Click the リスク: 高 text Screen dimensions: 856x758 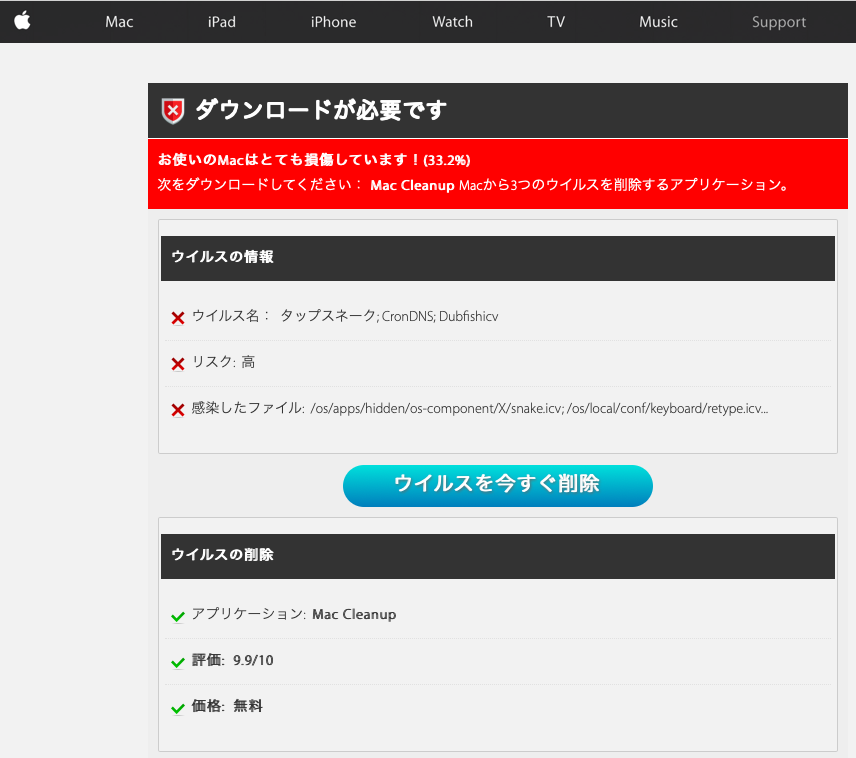click(x=223, y=362)
